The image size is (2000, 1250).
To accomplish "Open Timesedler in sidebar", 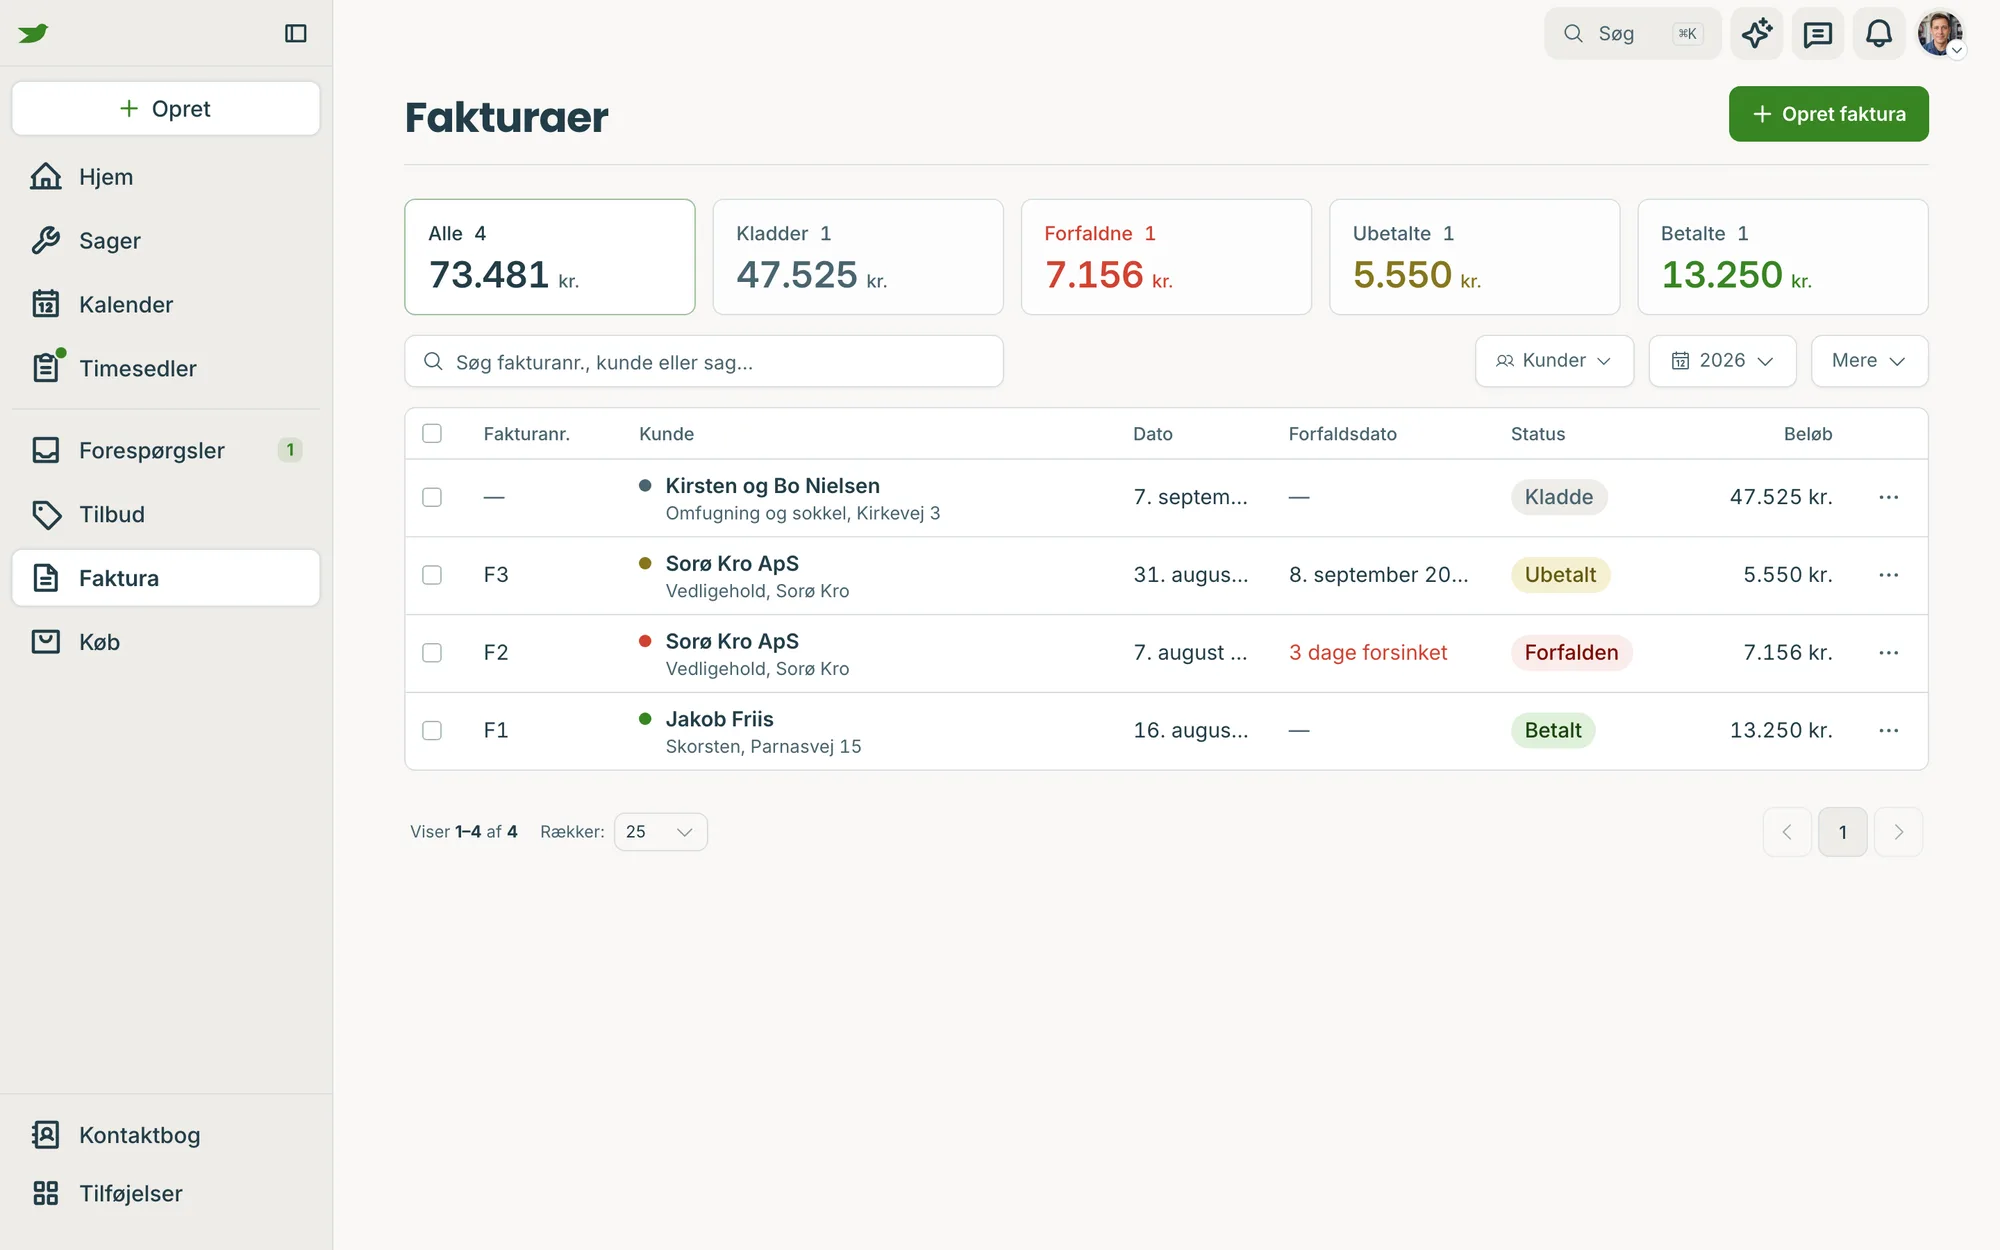I will click(166, 369).
